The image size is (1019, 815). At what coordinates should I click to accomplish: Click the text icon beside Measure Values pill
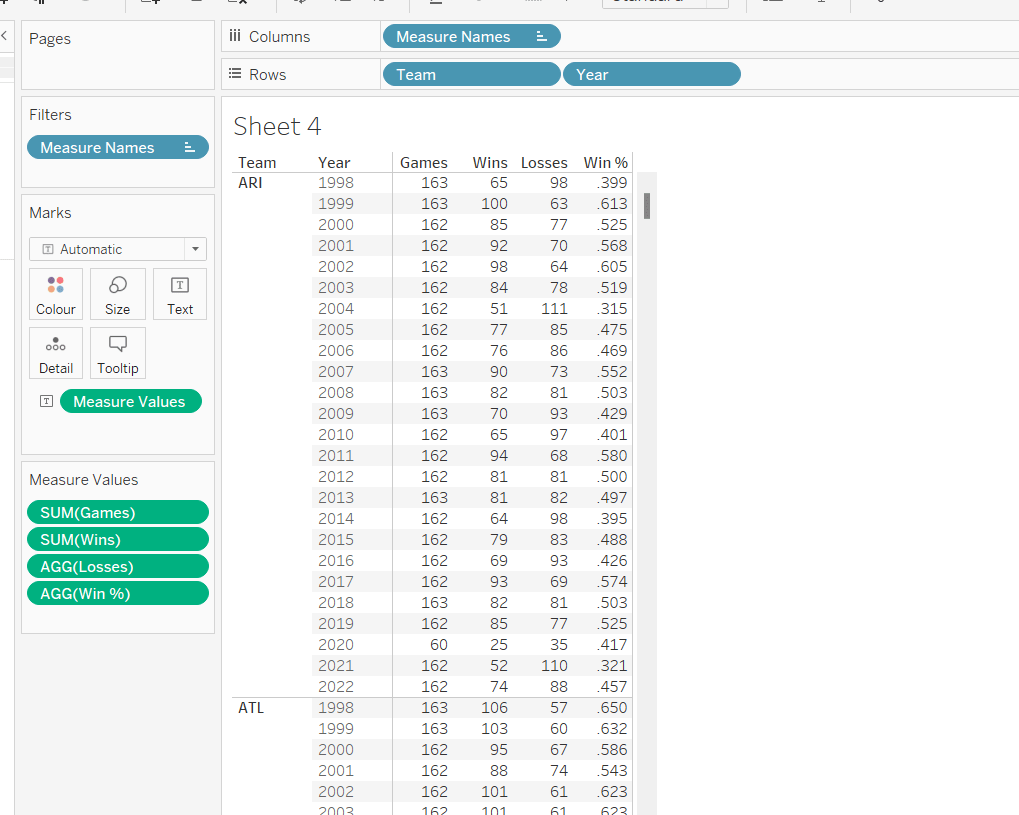tap(45, 401)
